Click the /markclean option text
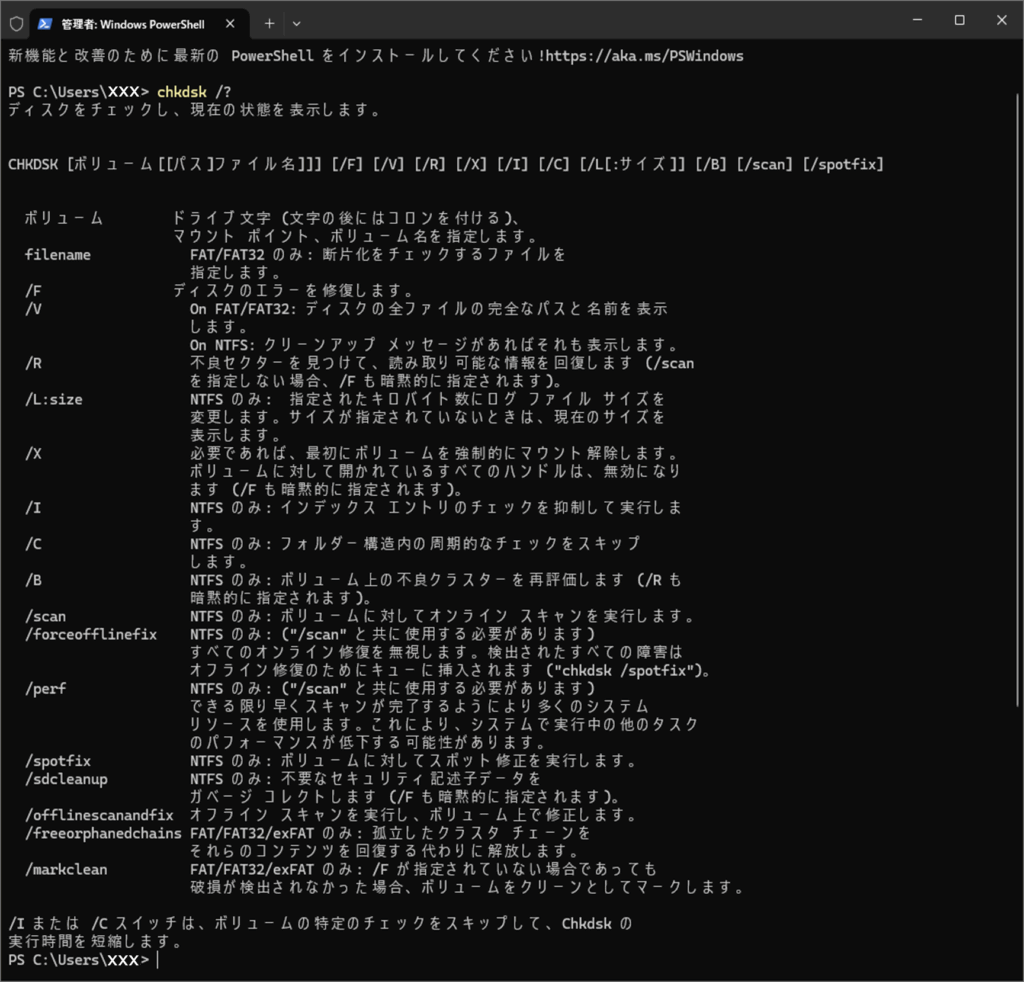The width and height of the screenshot is (1024, 982). click(x=66, y=869)
